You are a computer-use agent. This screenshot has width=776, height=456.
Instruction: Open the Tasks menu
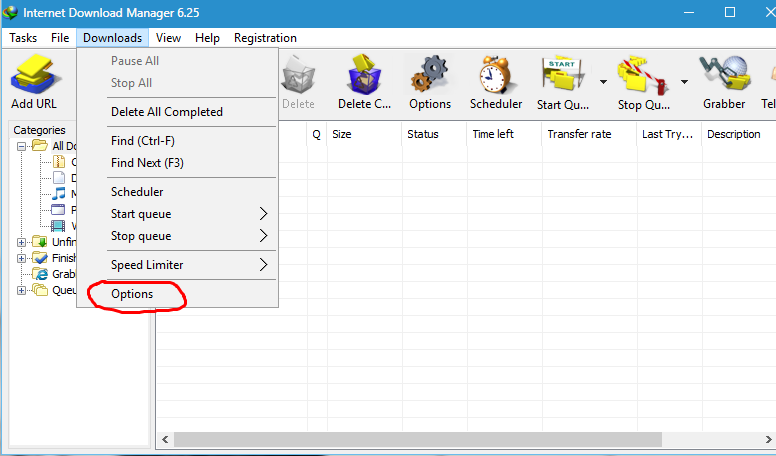[23, 38]
